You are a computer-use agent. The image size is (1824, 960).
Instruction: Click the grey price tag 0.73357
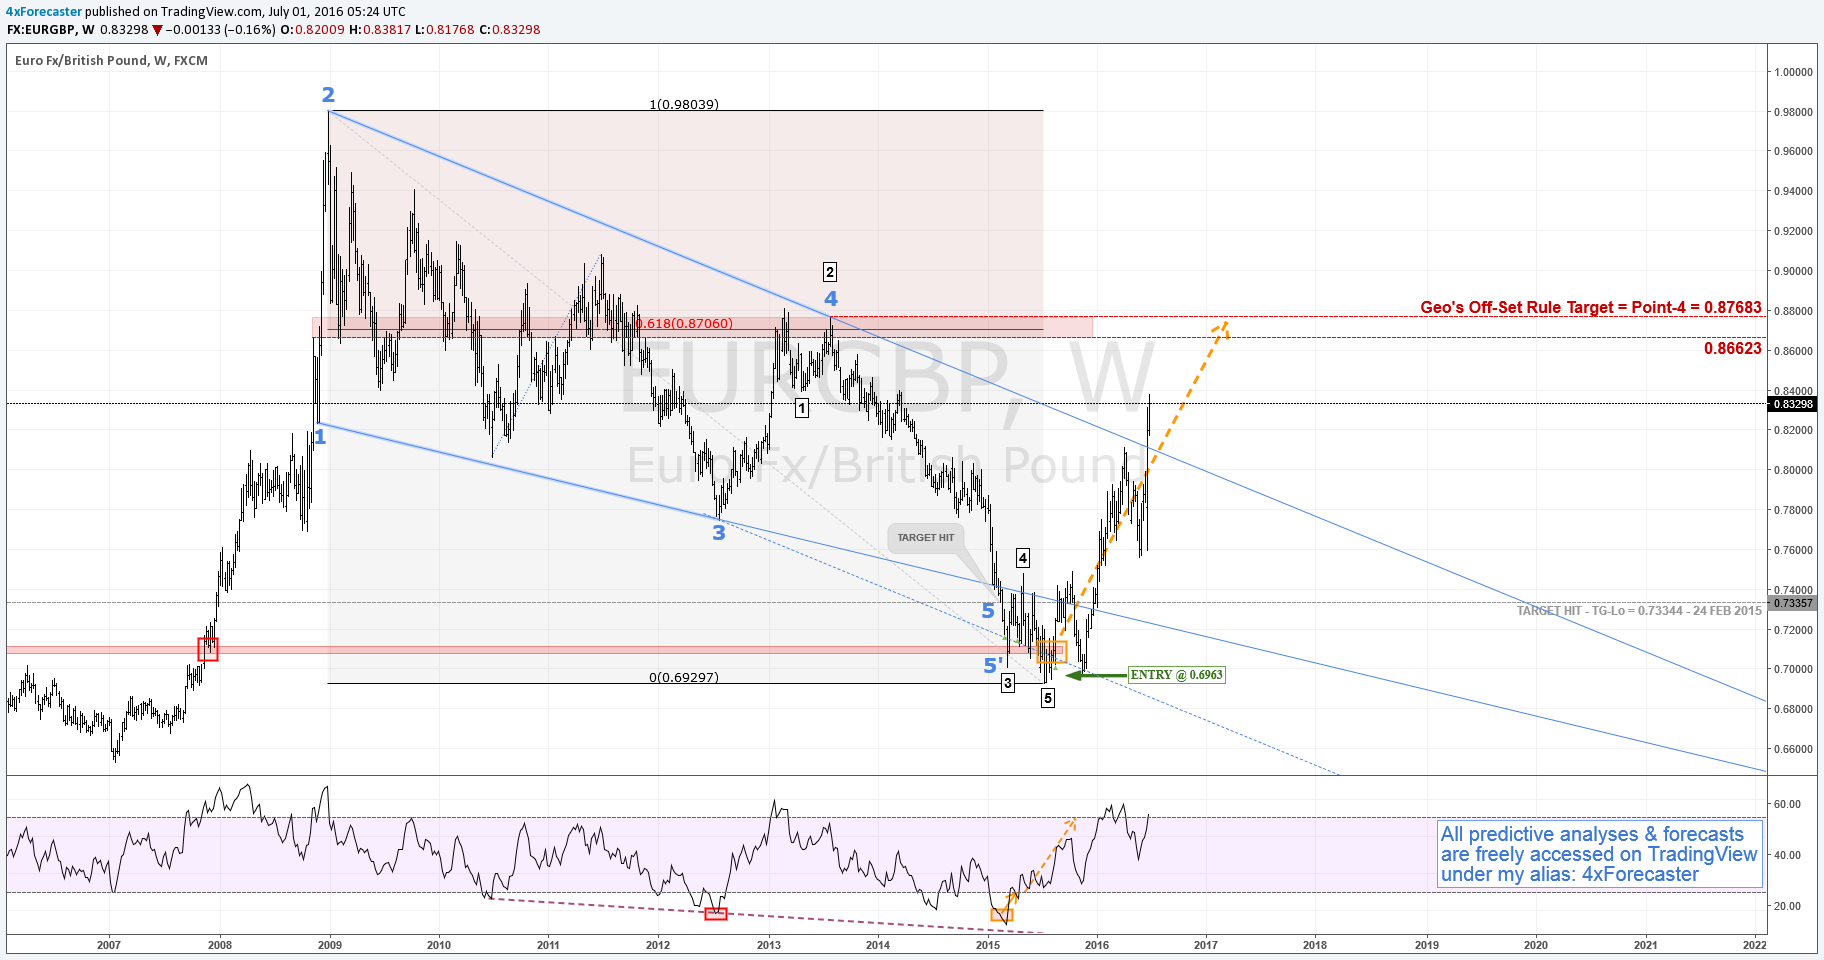pos(1793,603)
